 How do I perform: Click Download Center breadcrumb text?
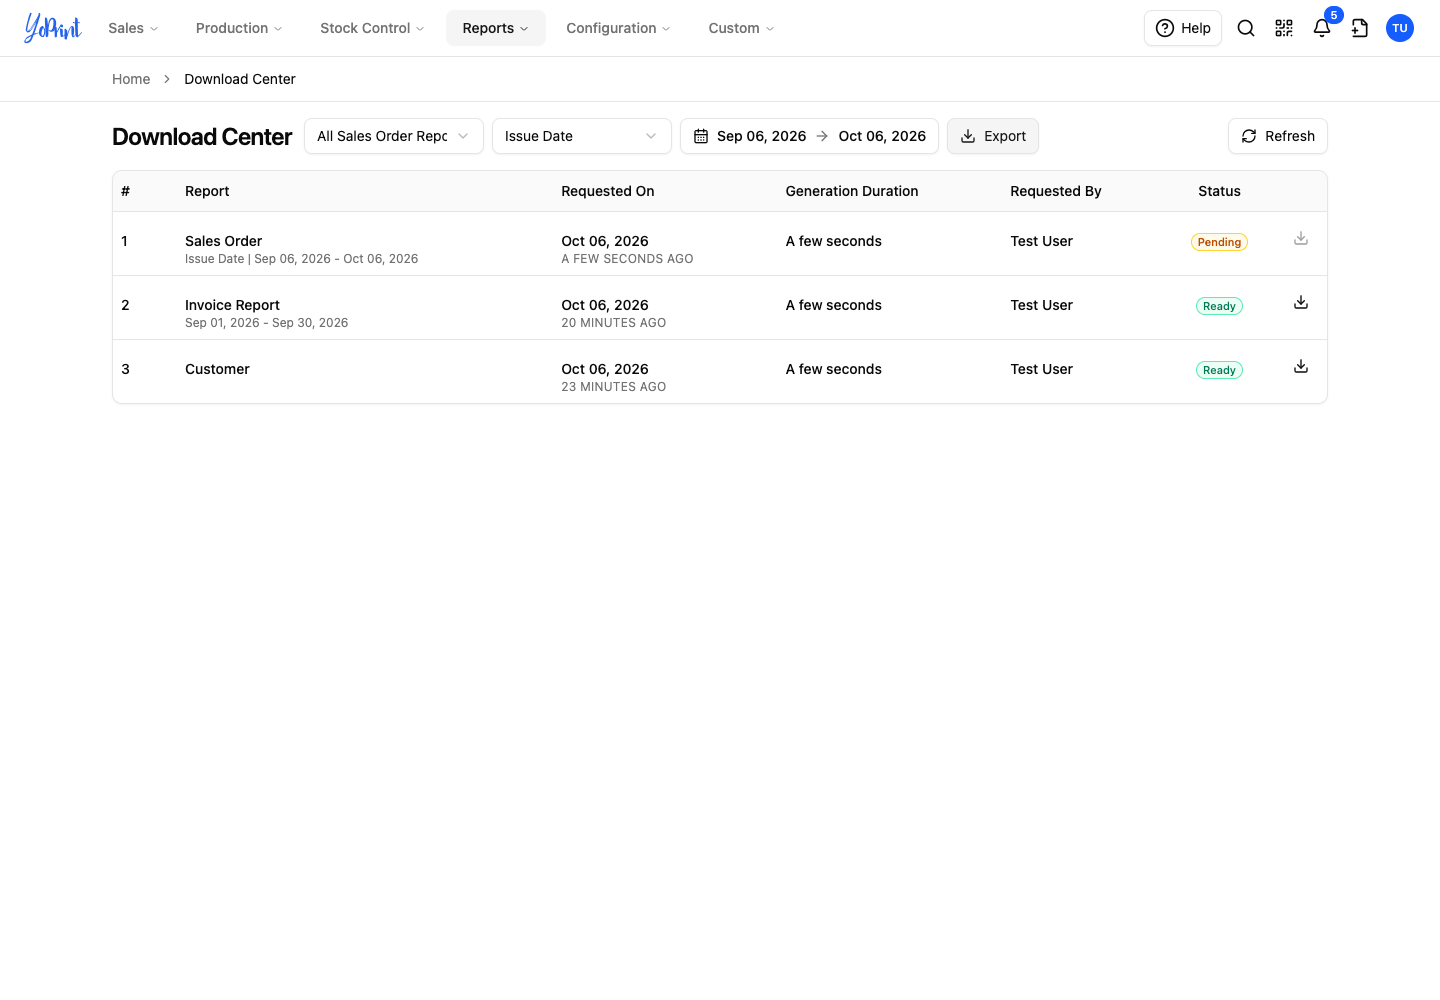[x=240, y=79]
